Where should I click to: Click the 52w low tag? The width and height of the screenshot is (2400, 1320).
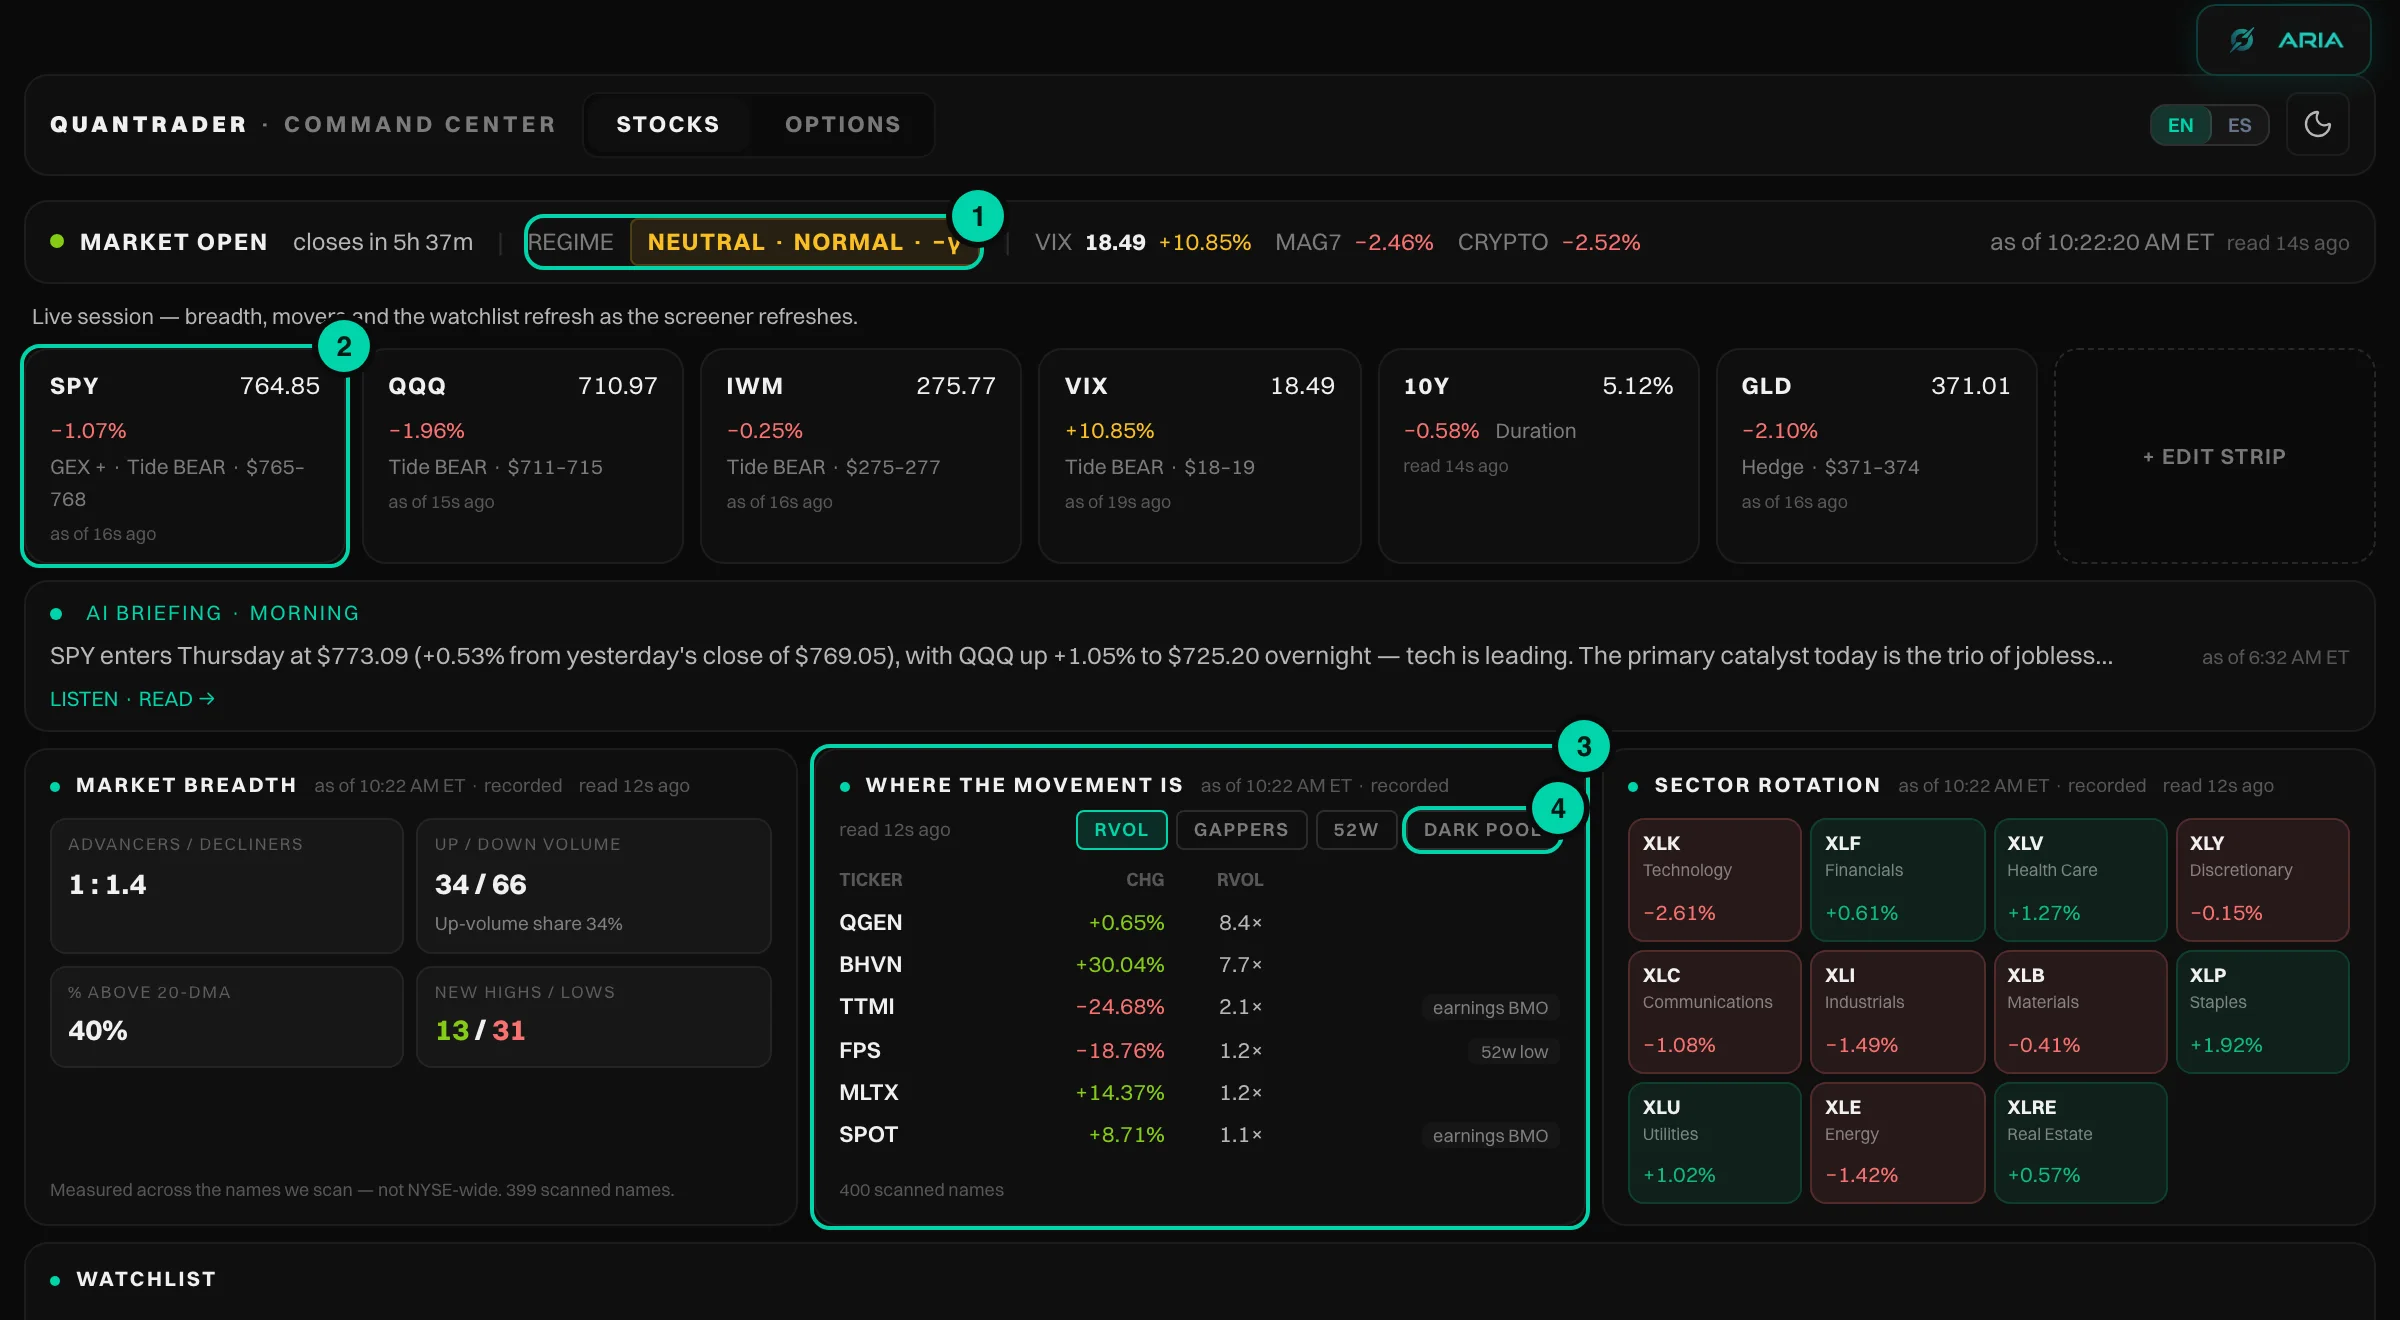click(1514, 1052)
